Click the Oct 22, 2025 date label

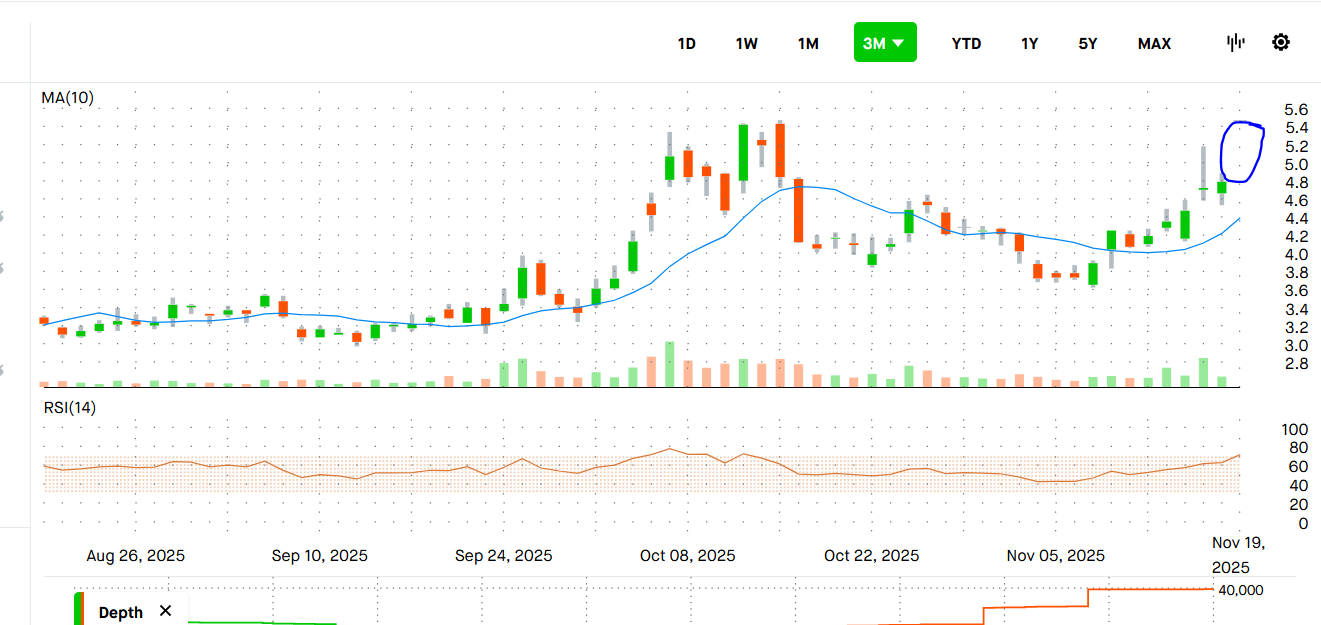(x=872, y=555)
